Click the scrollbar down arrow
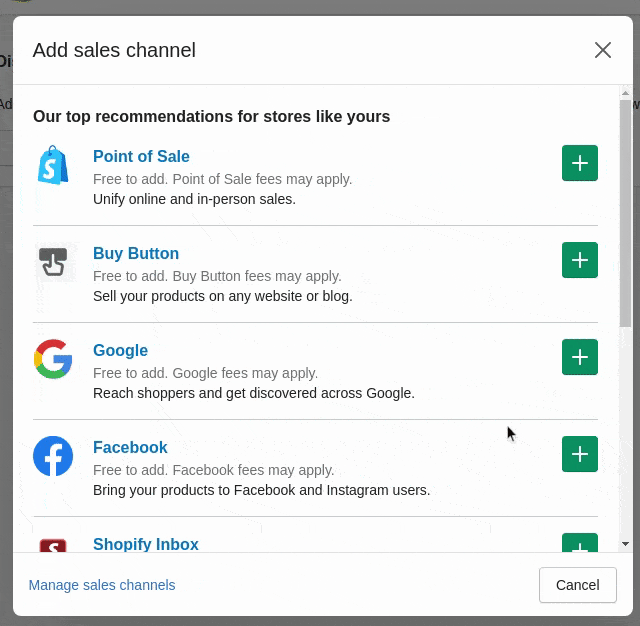This screenshot has height=626, width=640. [625, 544]
